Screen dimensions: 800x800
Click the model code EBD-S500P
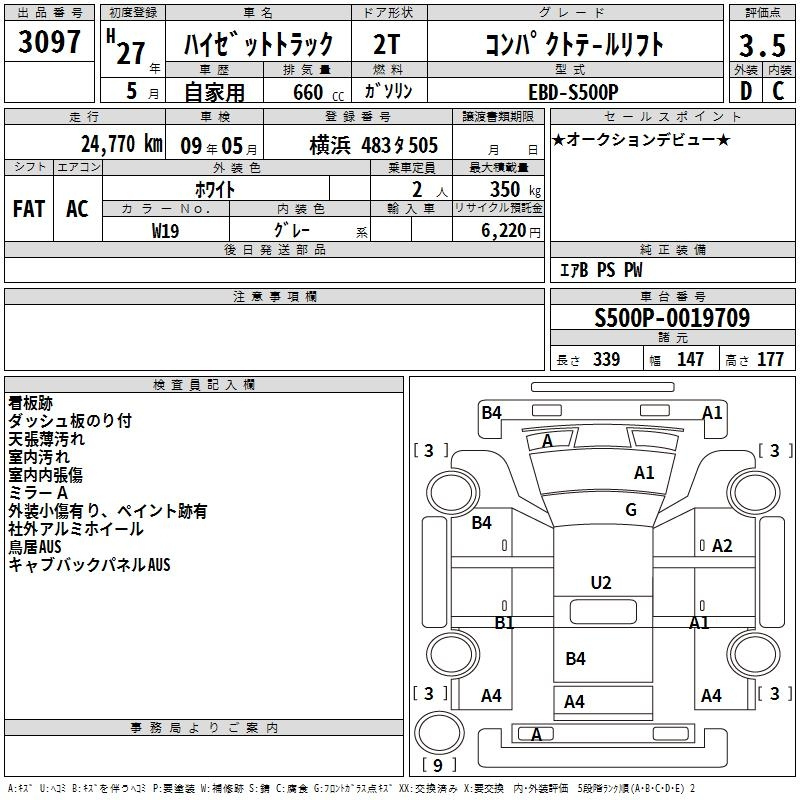[x=573, y=92]
